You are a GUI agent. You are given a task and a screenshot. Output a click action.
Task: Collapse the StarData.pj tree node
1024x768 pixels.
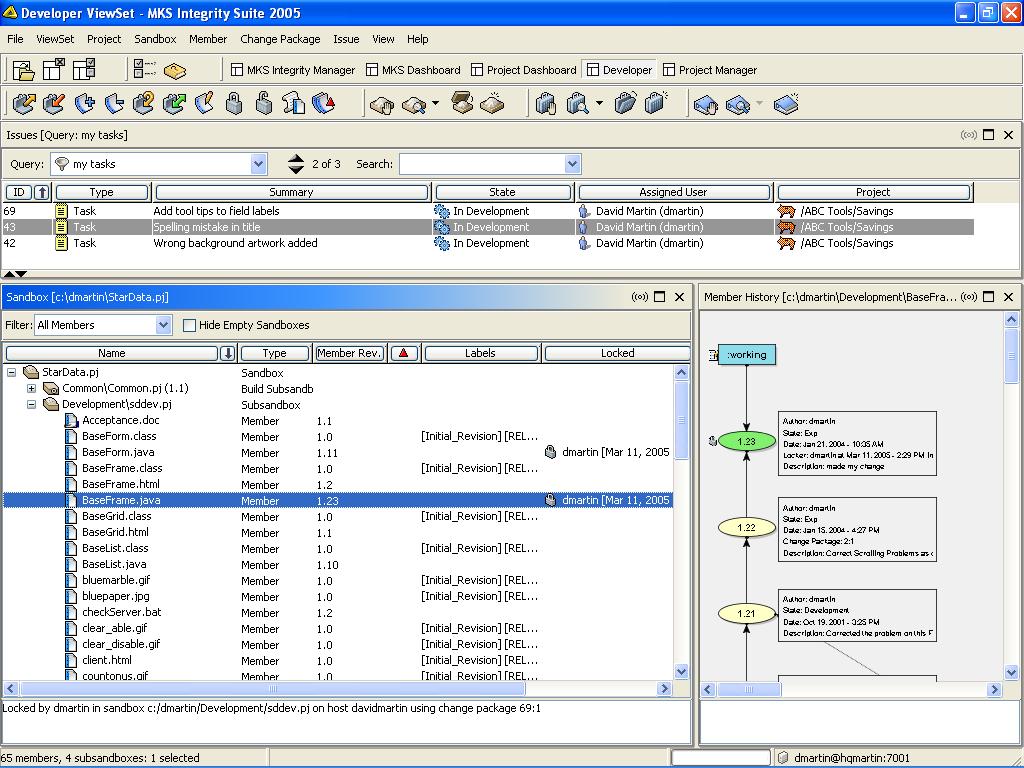click(x=12, y=373)
